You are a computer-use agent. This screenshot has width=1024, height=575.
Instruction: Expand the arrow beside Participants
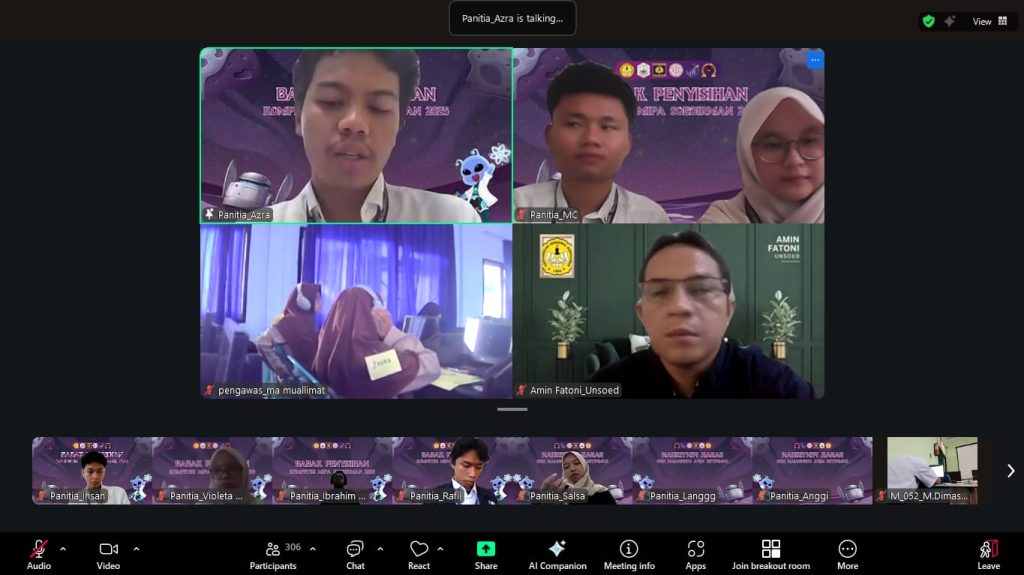[x=312, y=548]
